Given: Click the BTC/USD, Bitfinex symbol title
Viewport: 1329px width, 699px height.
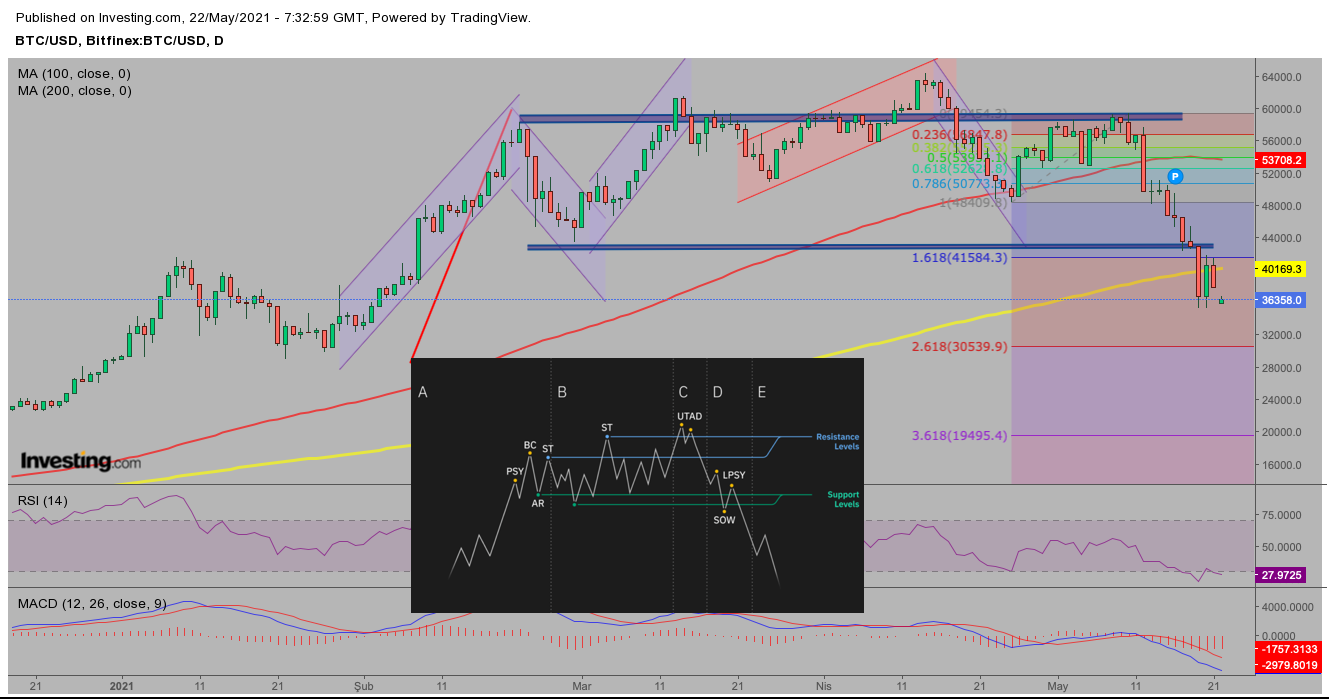Looking at the screenshot, I should (x=119, y=40).
